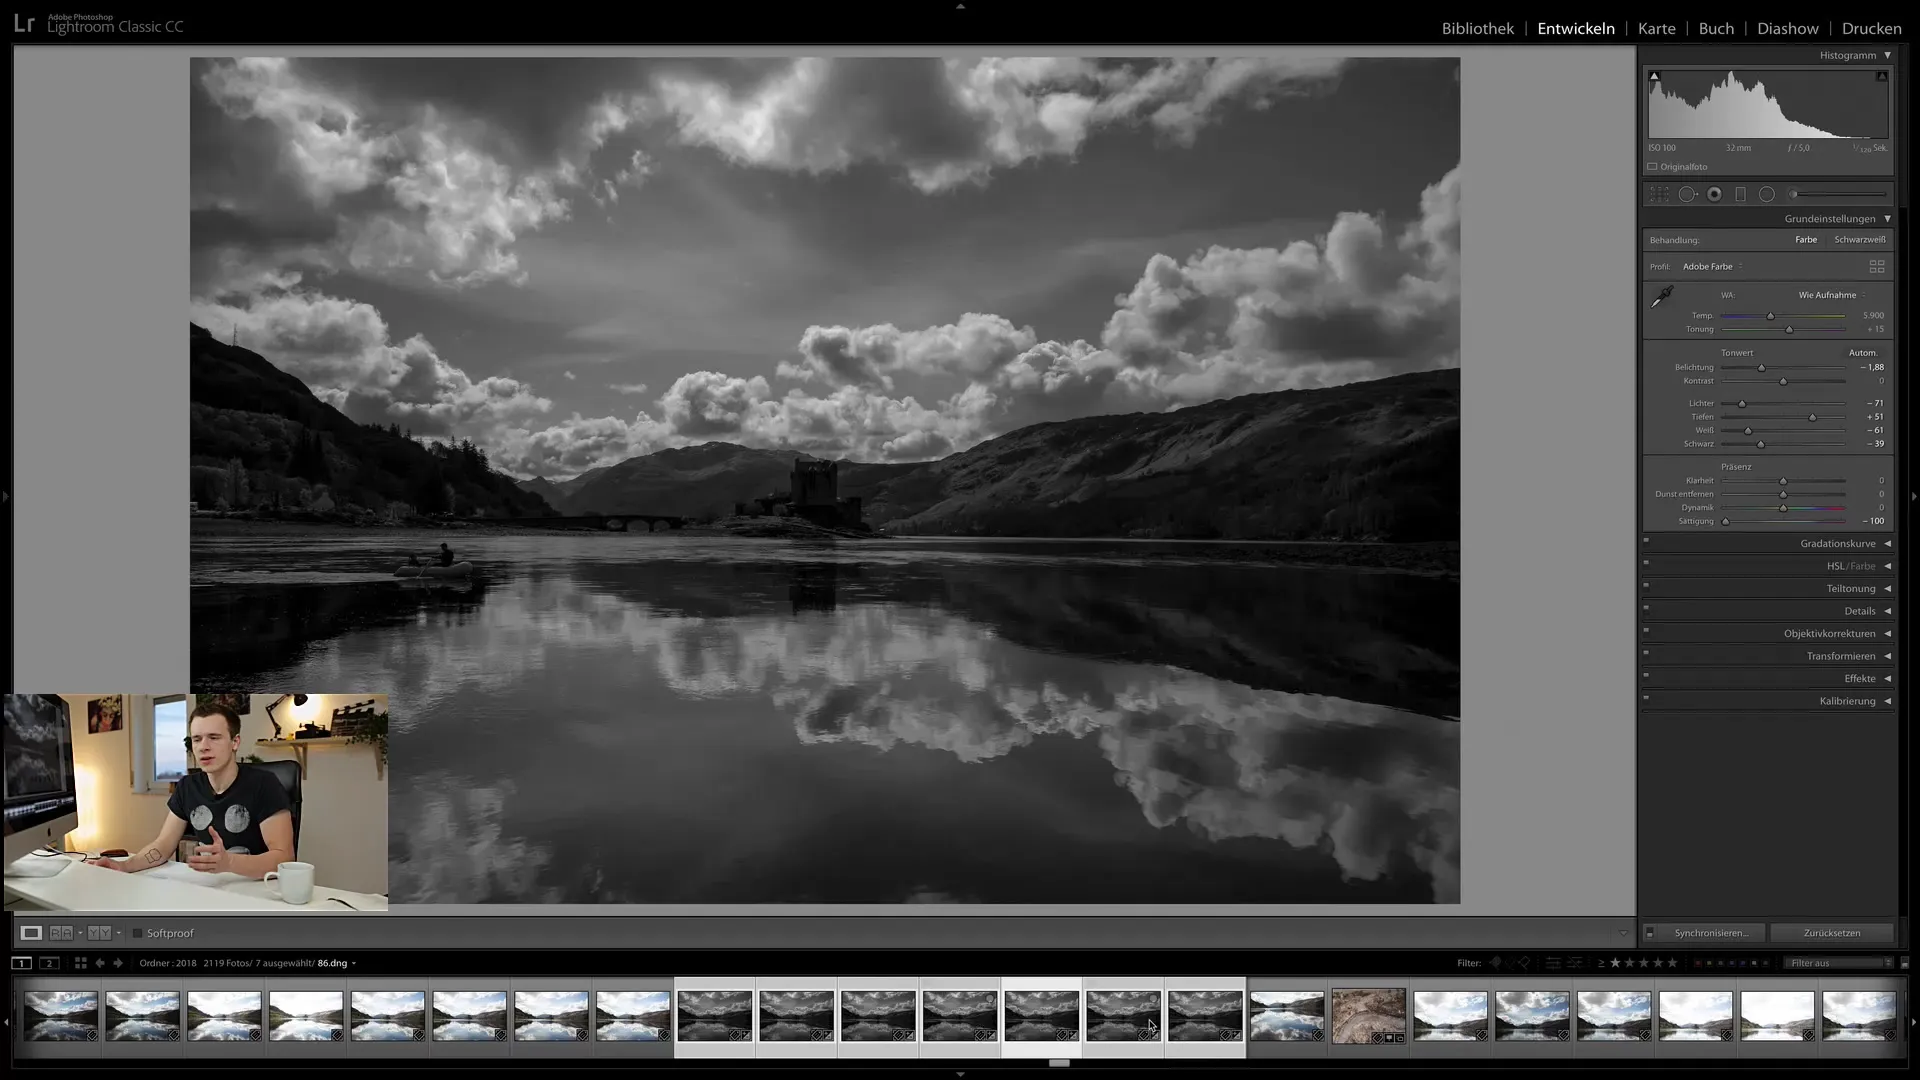
Task: Toggle the Gradationskurve panel on/off switch
Action: (1646, 541)
